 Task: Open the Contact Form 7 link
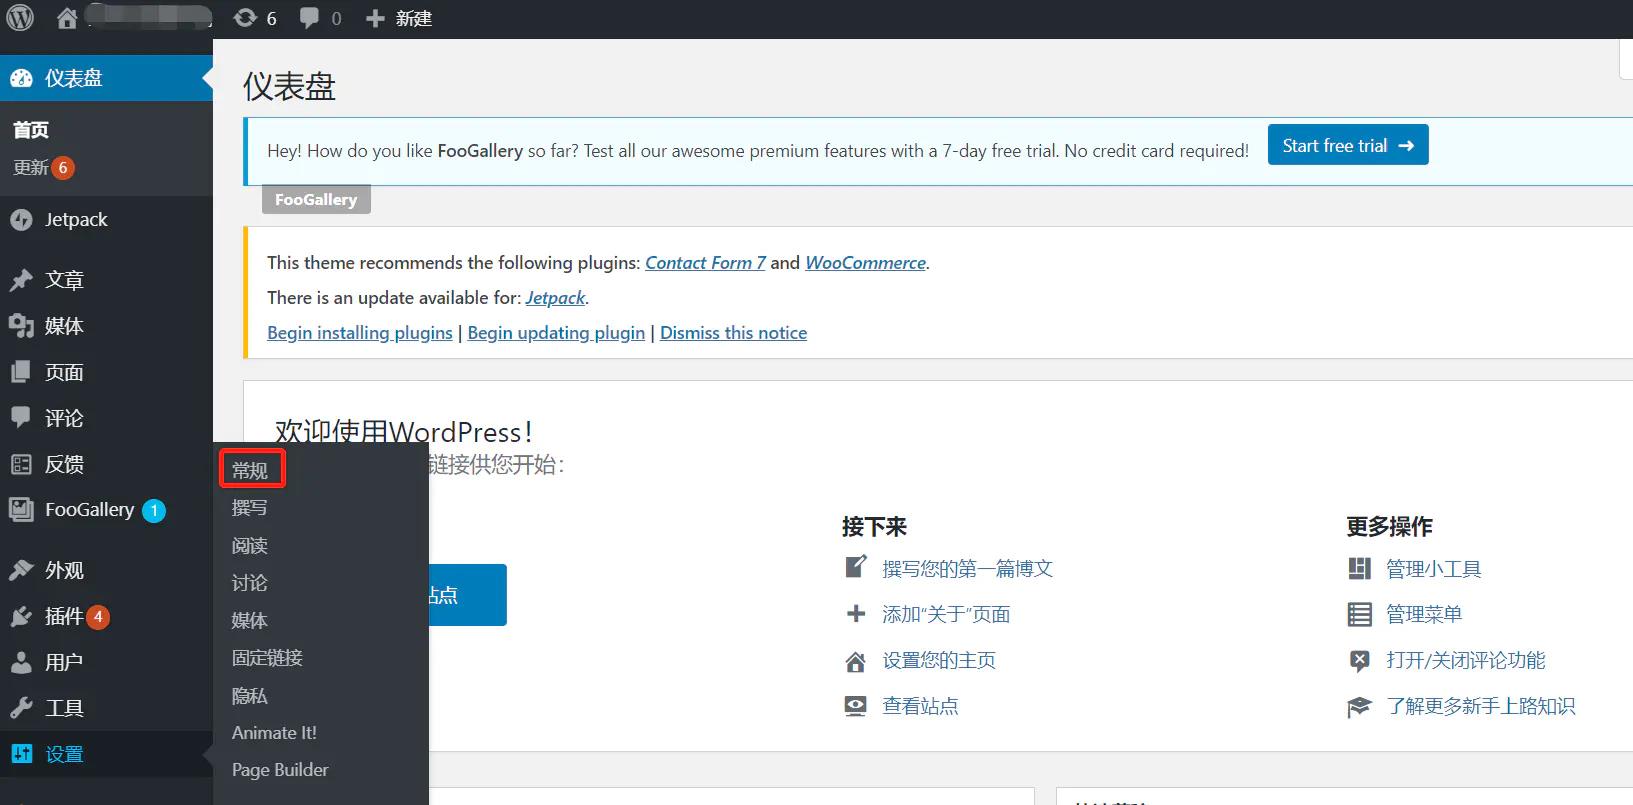point(705,263)
